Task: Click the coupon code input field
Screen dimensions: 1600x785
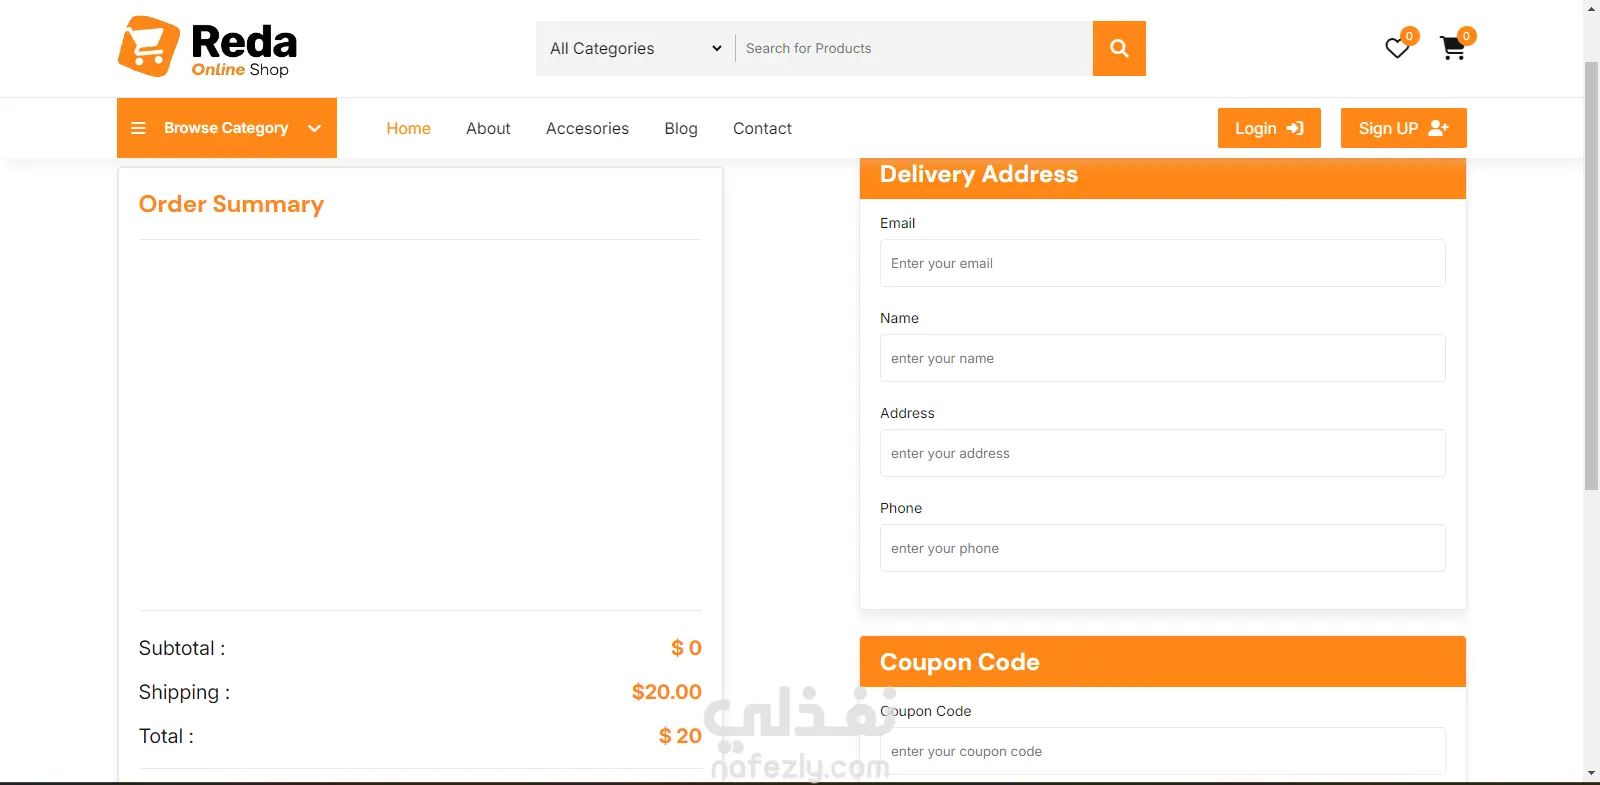Action: pos(1162,751)
